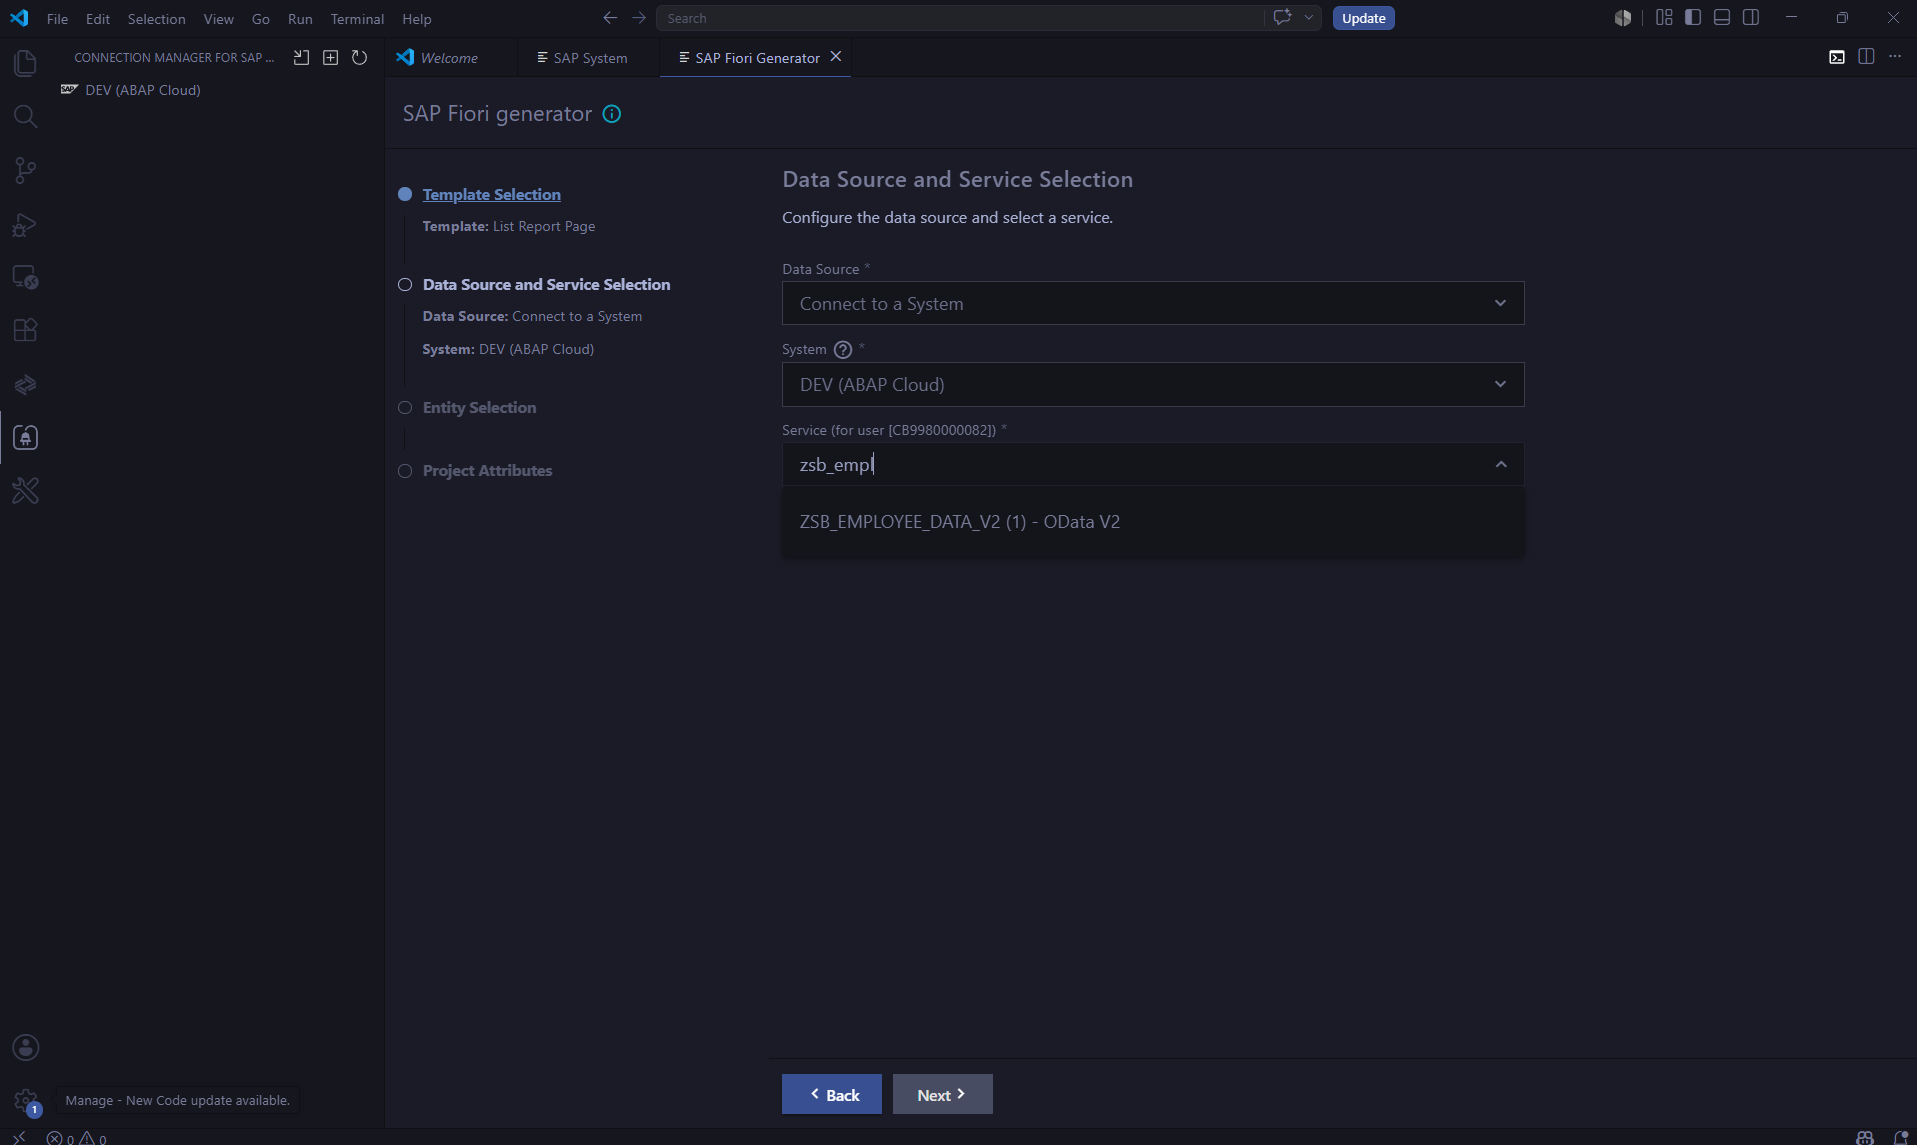Open errors and warnings status item
The image size is (1917, 1145).
pos(77,1138)
